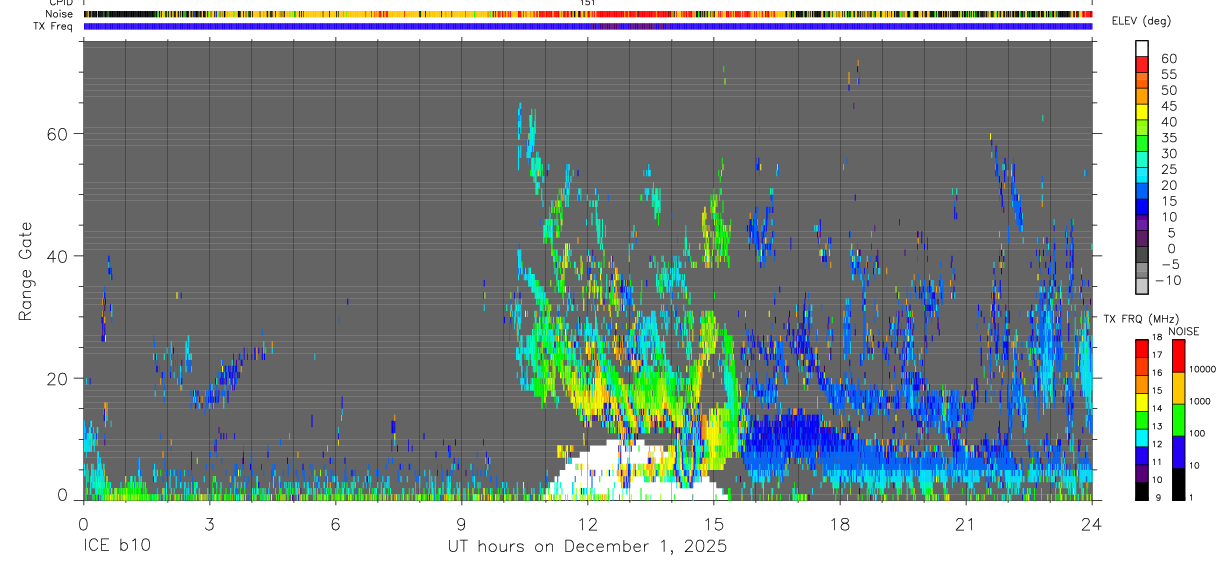
Task: Click the 15 tick on UT hours axis
Action: click(713, 524)
